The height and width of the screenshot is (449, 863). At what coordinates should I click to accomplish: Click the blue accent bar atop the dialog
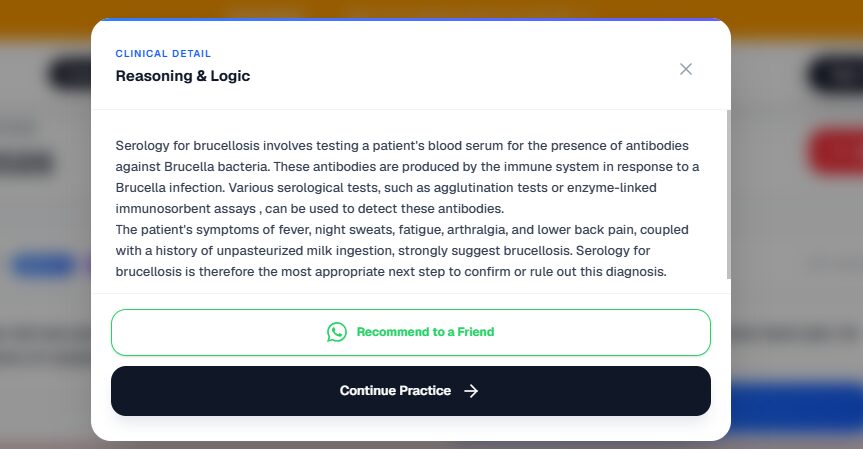tap(411, 20)
